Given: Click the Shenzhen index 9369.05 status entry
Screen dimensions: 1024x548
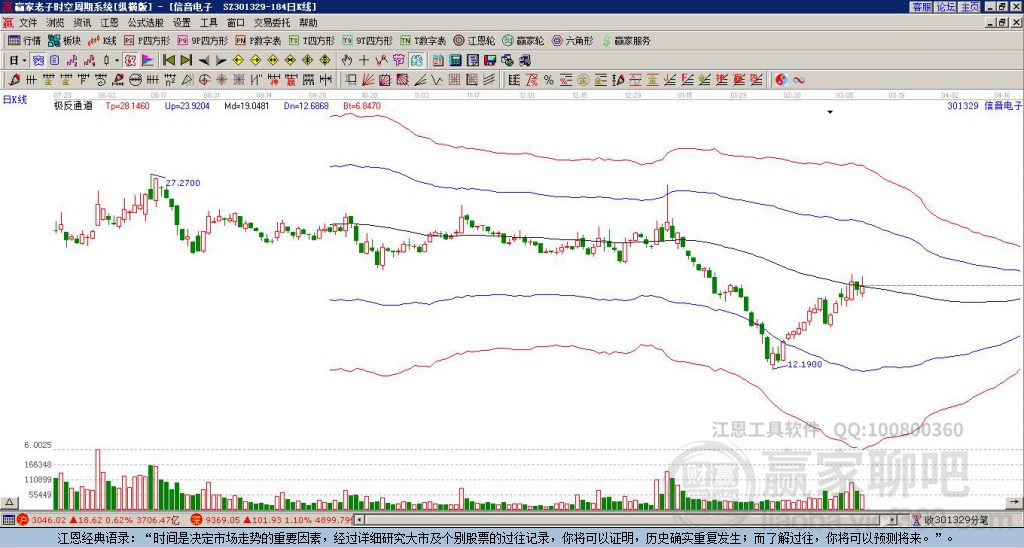Looking at the screenshot, I should point(272,520).
